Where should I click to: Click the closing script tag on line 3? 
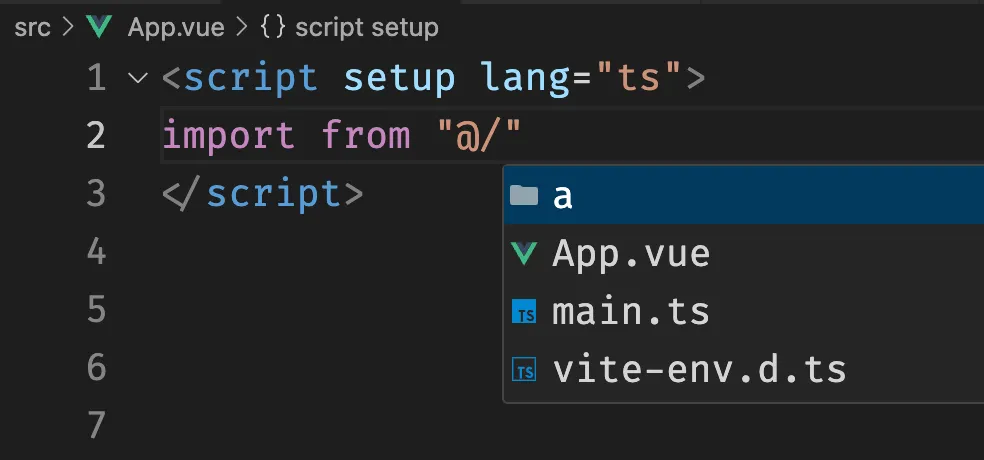[x=262, y=194]
